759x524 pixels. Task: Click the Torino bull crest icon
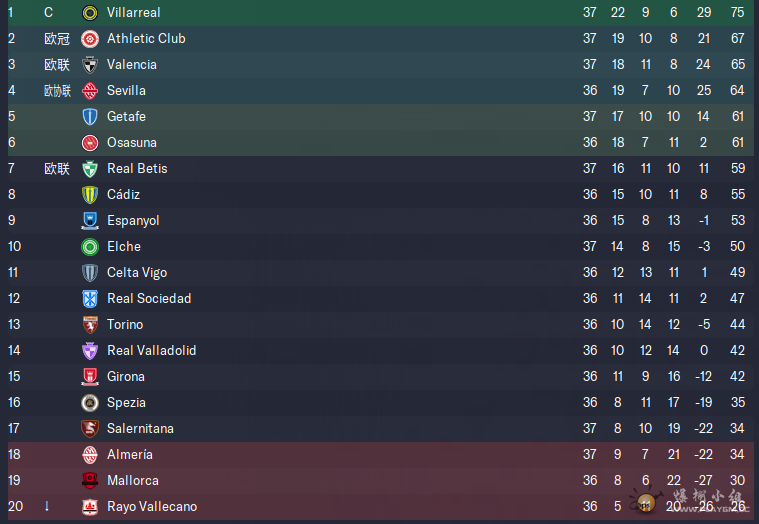click(x=90, y=325)
